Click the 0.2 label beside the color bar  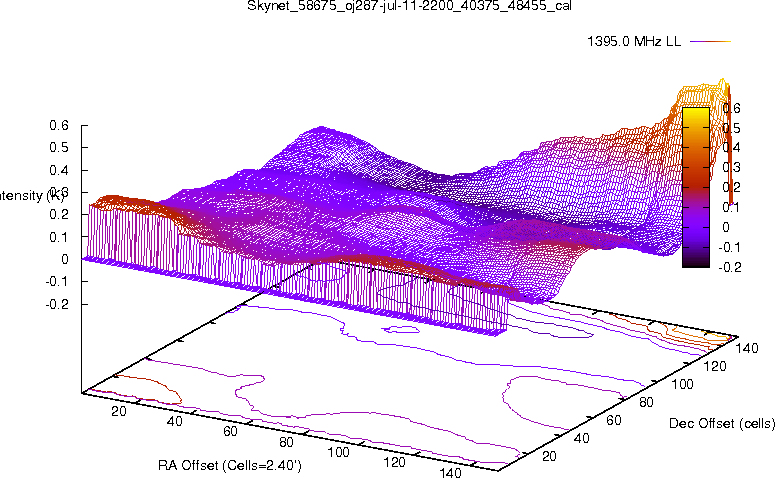pos(732,187)
